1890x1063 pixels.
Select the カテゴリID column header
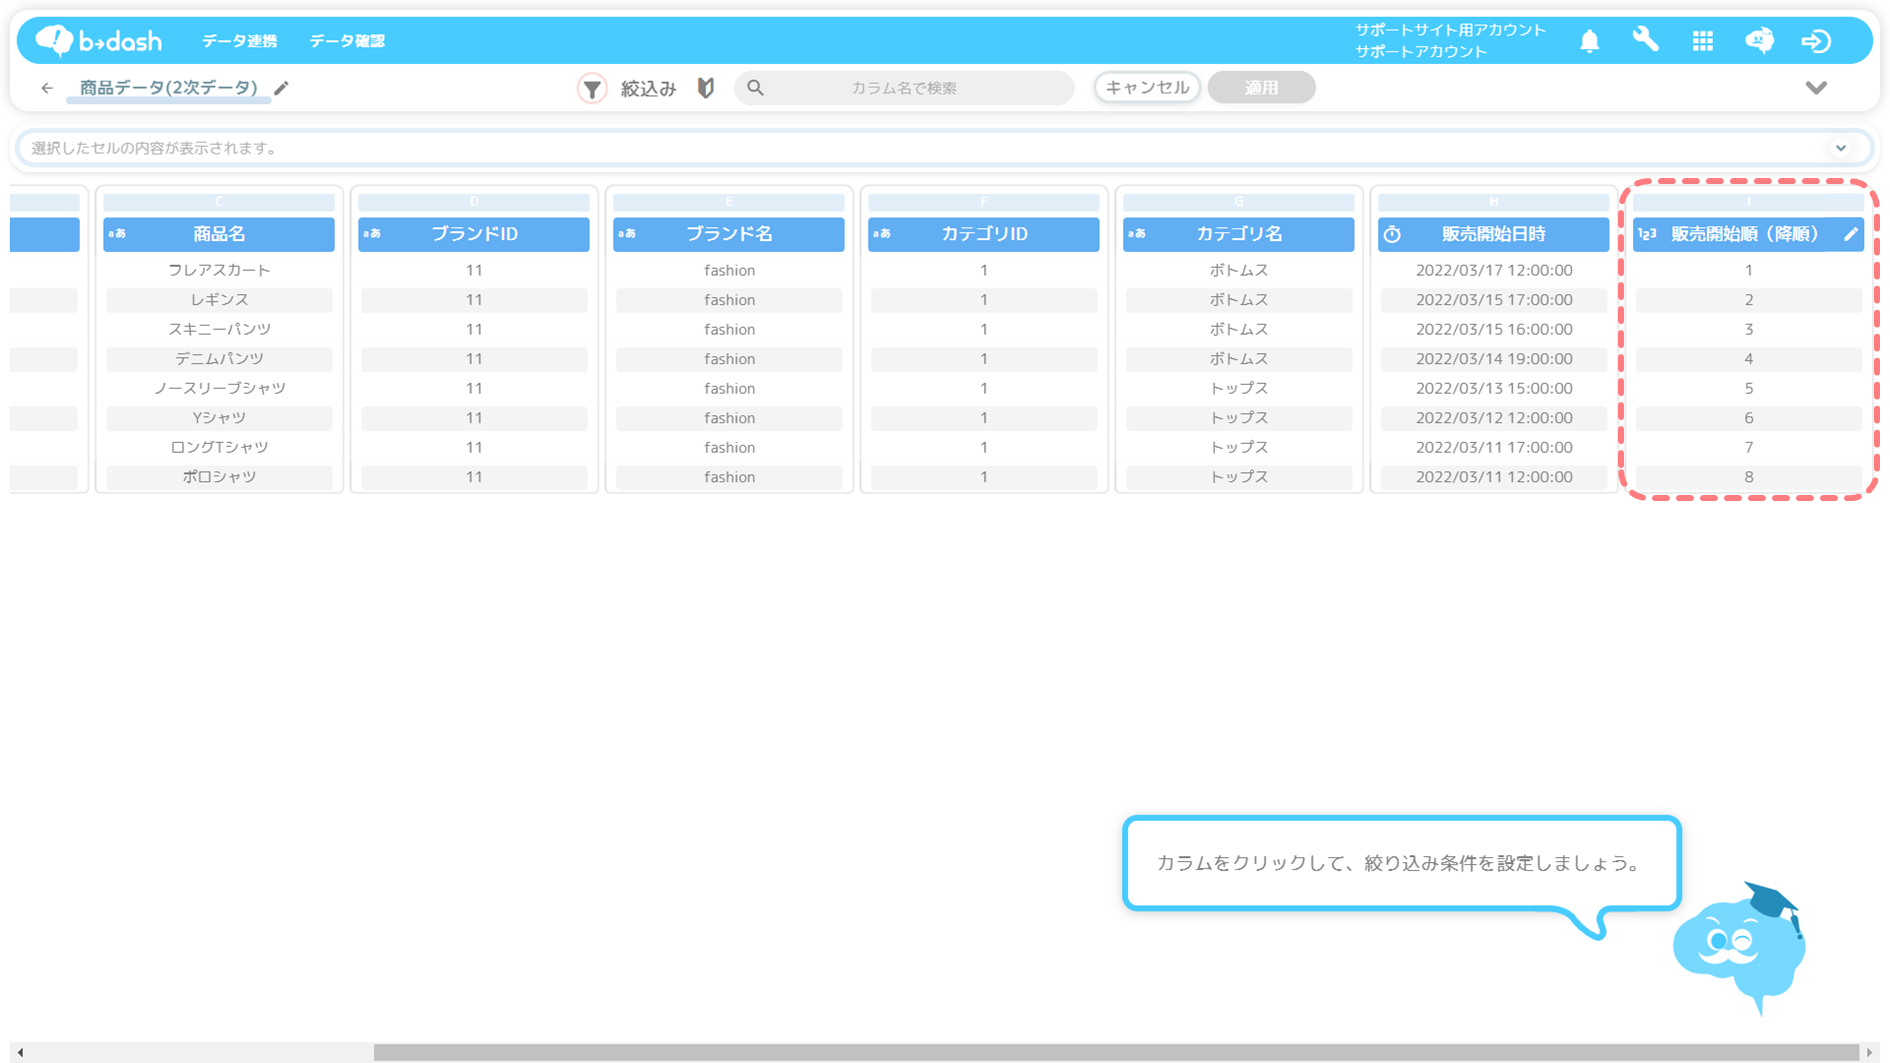pyautogui.click(x=984, y=234)
